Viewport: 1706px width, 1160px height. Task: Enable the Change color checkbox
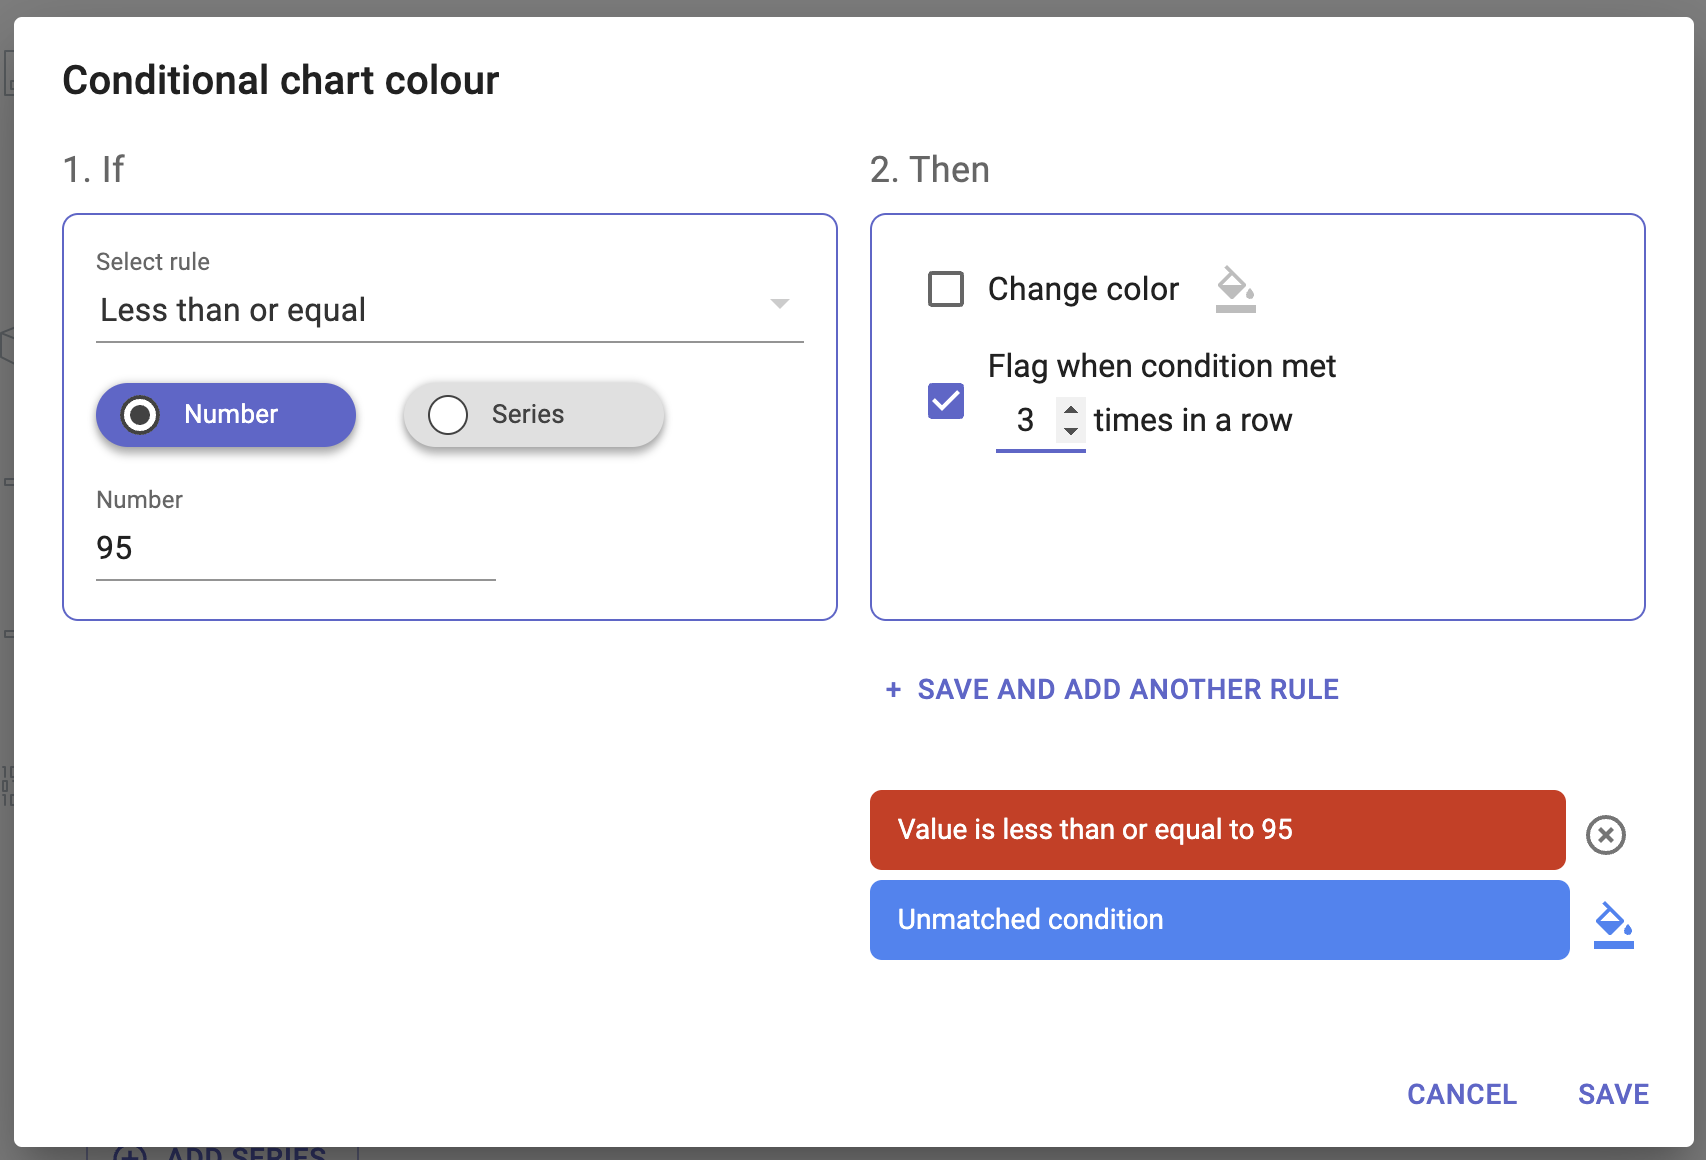tap(946, 289)
